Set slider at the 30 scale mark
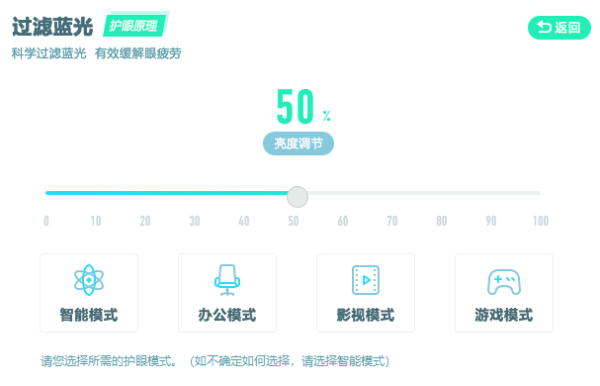 194,221
